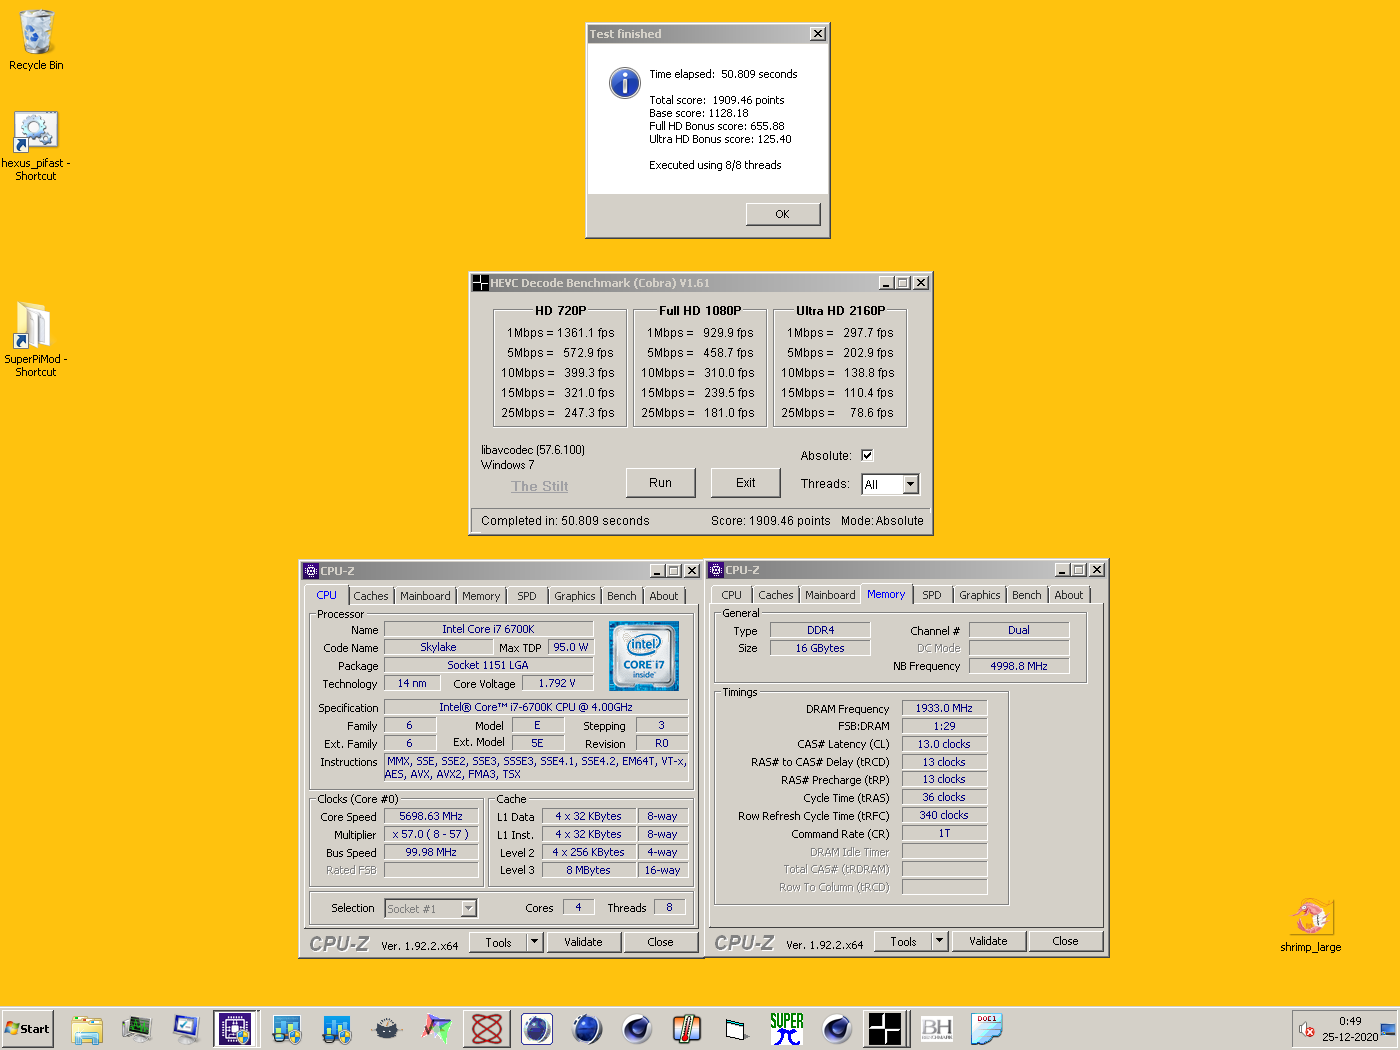Switch to Mainboard tab in left CPU-Z
1400x1050 pixels.
425,596
